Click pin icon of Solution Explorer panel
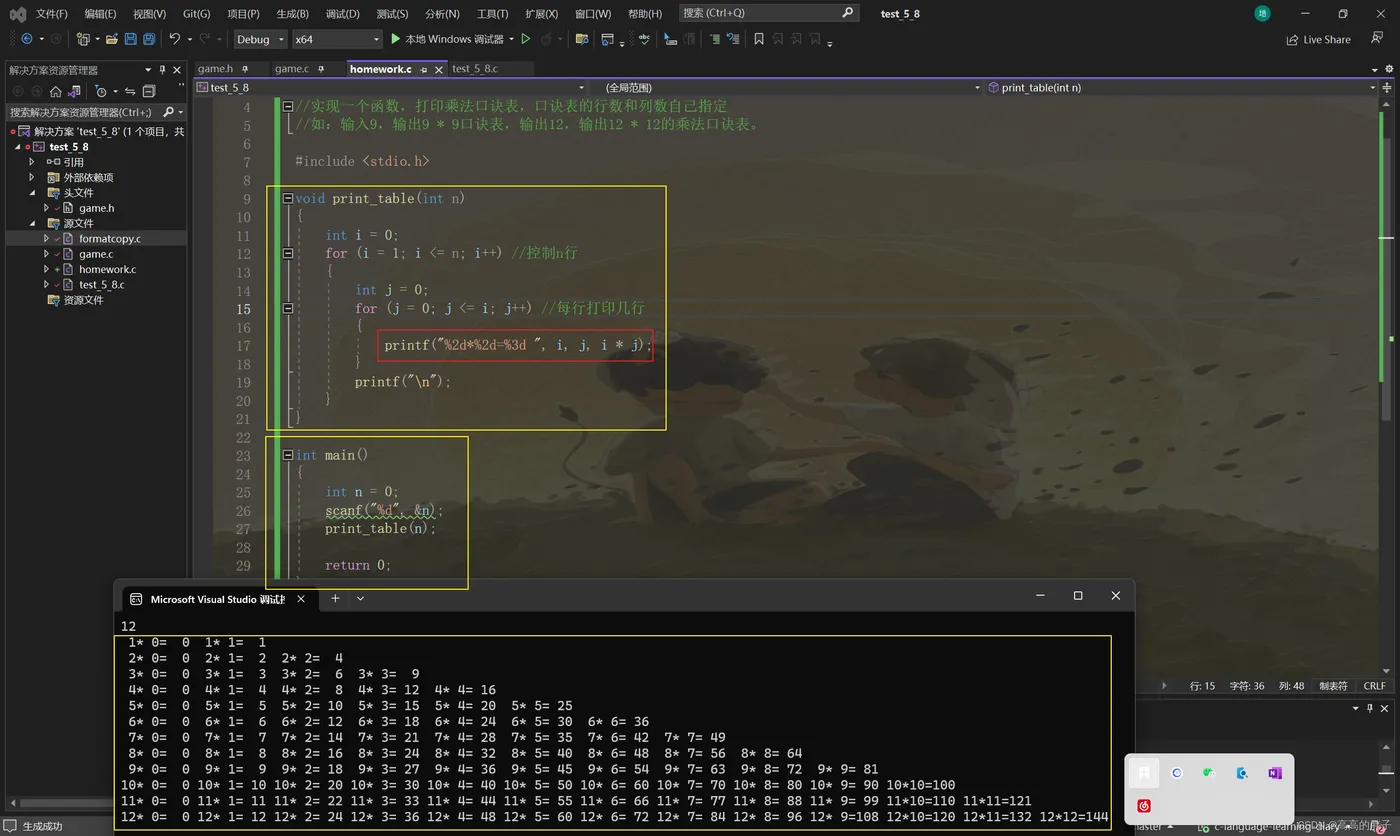 (x=162, y=70)
